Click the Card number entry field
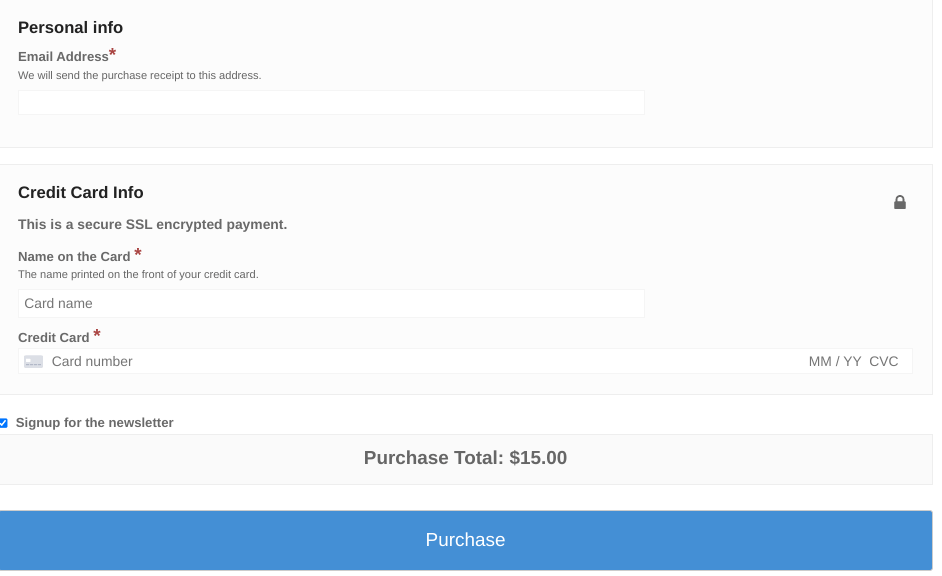942x576 pixels. pyautogui.click(x=400, y=361)
